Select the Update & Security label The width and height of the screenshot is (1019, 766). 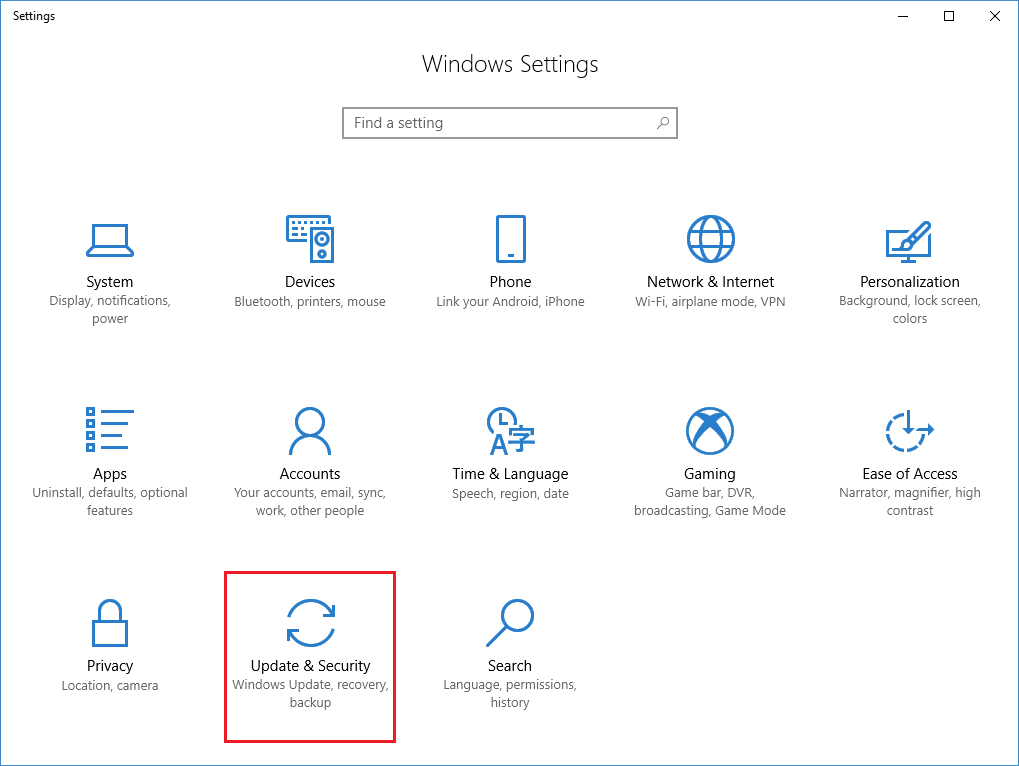tap(311, 666)
